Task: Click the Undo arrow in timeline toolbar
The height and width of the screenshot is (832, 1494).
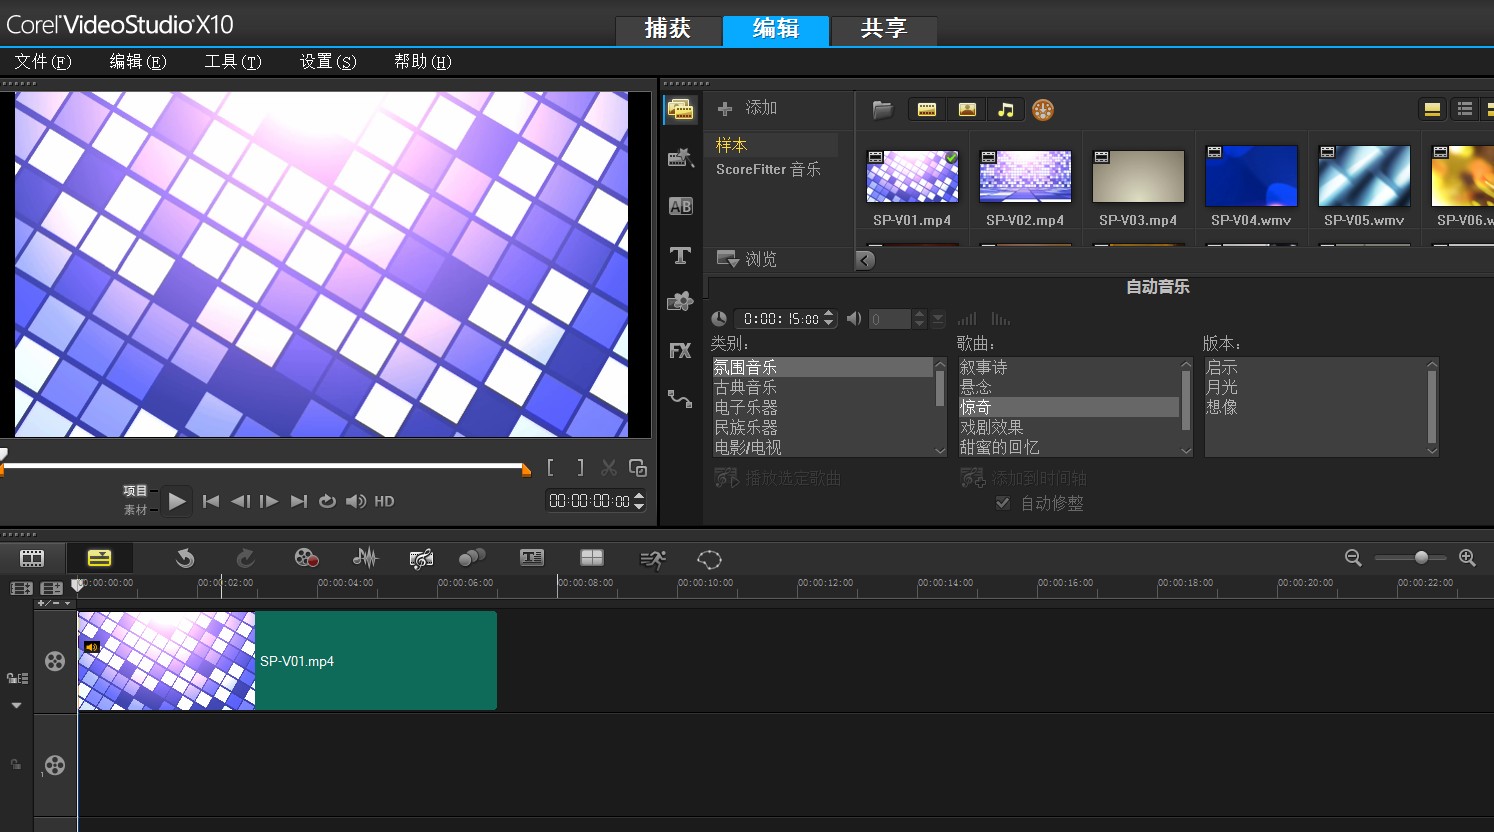Action: [185, 558]
